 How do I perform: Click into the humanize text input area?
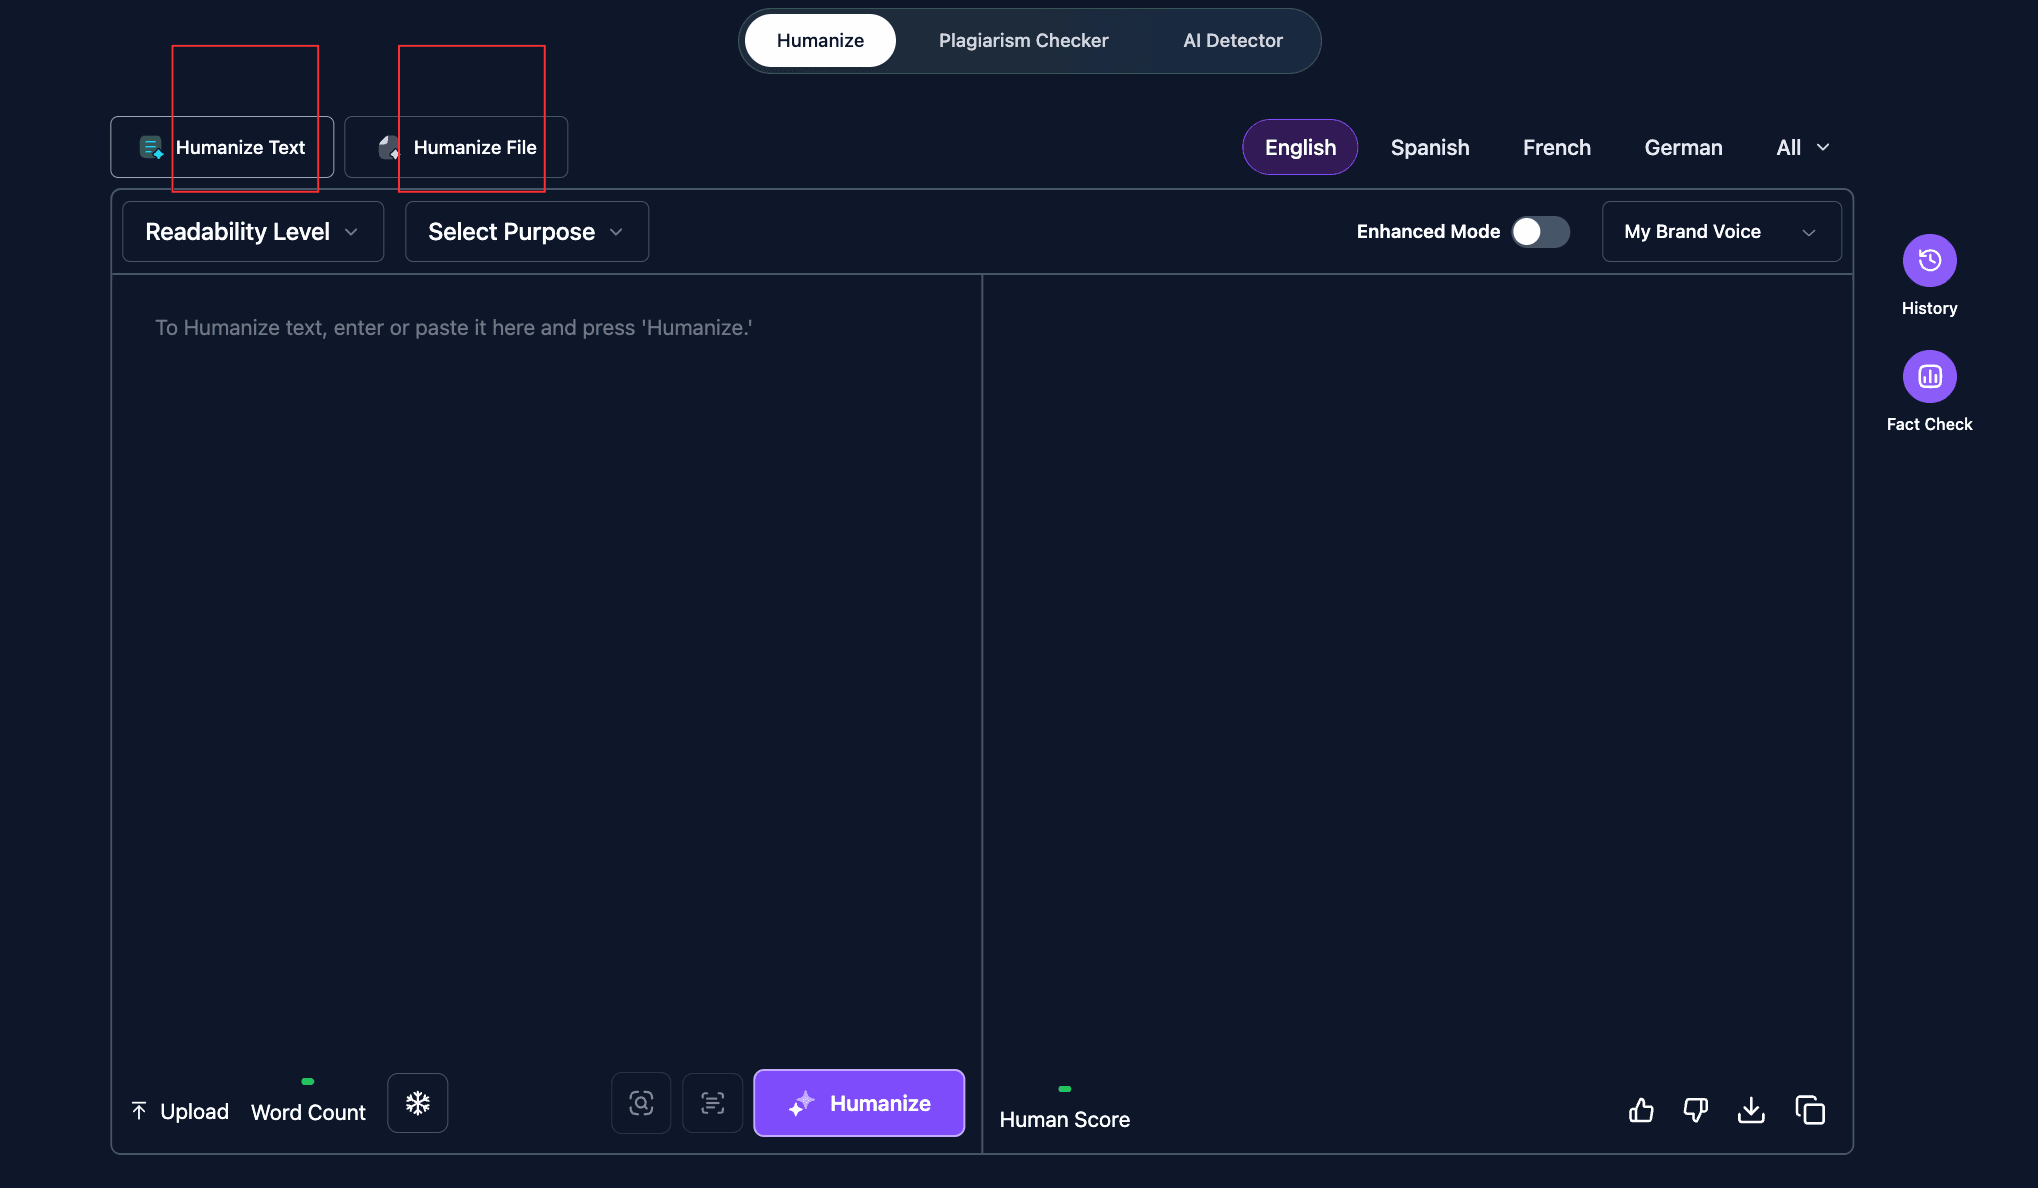coord(546,600)
